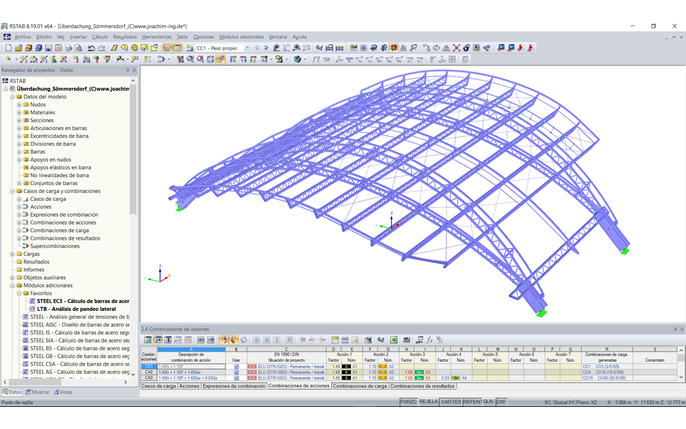
Task: Click the first red pin icon in the top toolbar
Action: (521, 48)
